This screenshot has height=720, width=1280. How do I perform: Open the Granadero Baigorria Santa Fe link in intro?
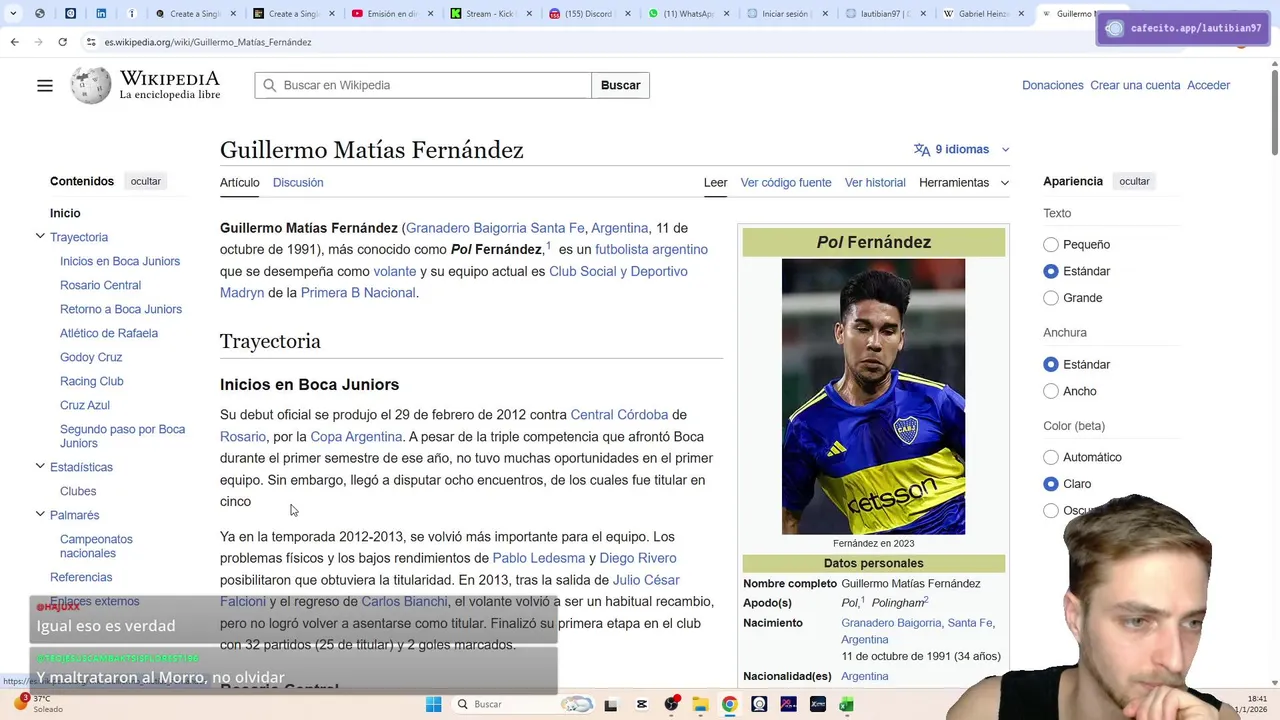495,228
